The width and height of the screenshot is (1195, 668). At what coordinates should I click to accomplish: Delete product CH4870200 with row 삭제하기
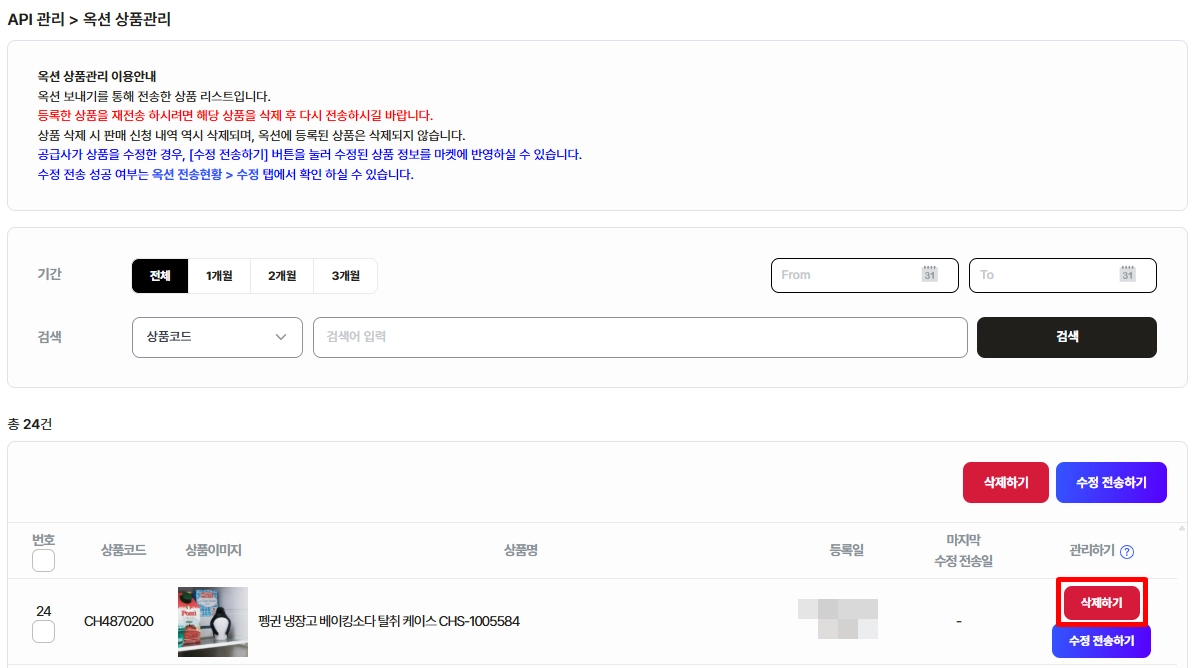click(x=1101, y=602)
